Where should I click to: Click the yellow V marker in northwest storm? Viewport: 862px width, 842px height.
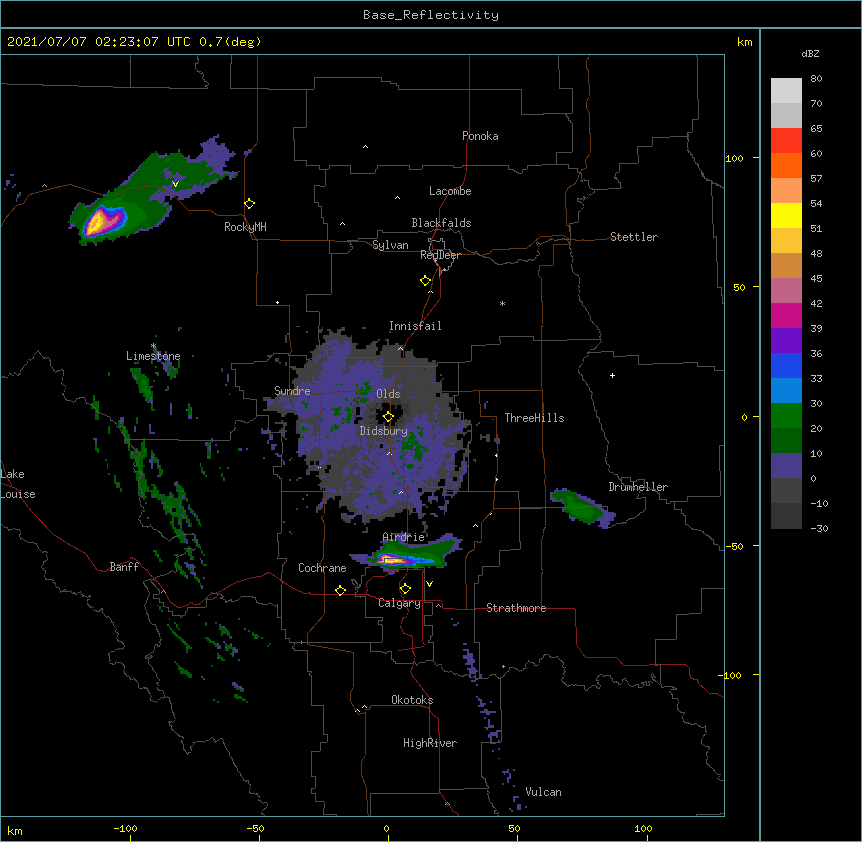click(175, 184)
